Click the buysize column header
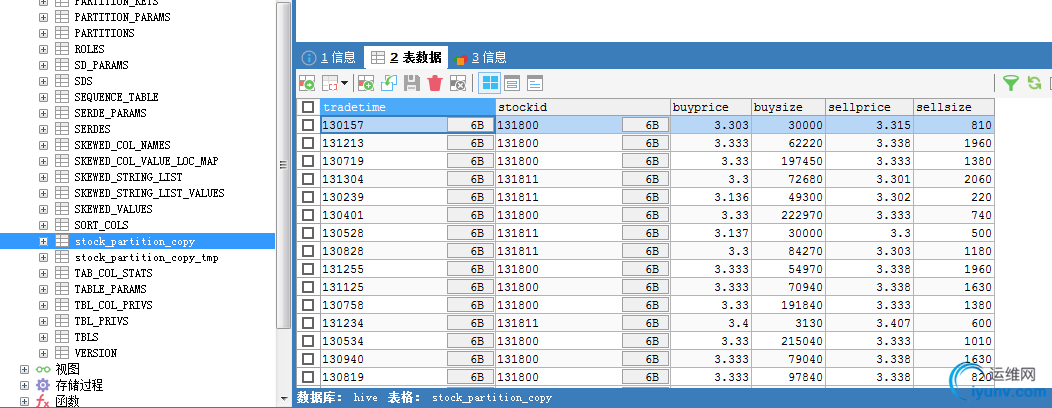This screenshot has width=1052, height=408. click(789, 107)
